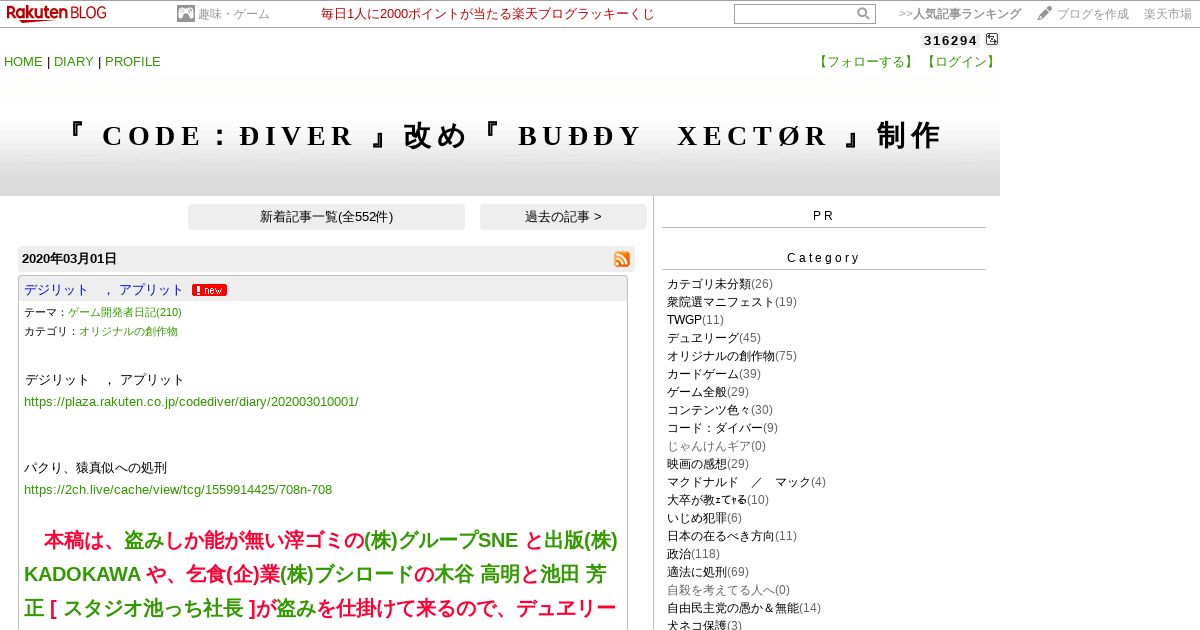Screen dimensions: 1200x630
Task: Select category 政治(118)
Action: pos(693,554)
